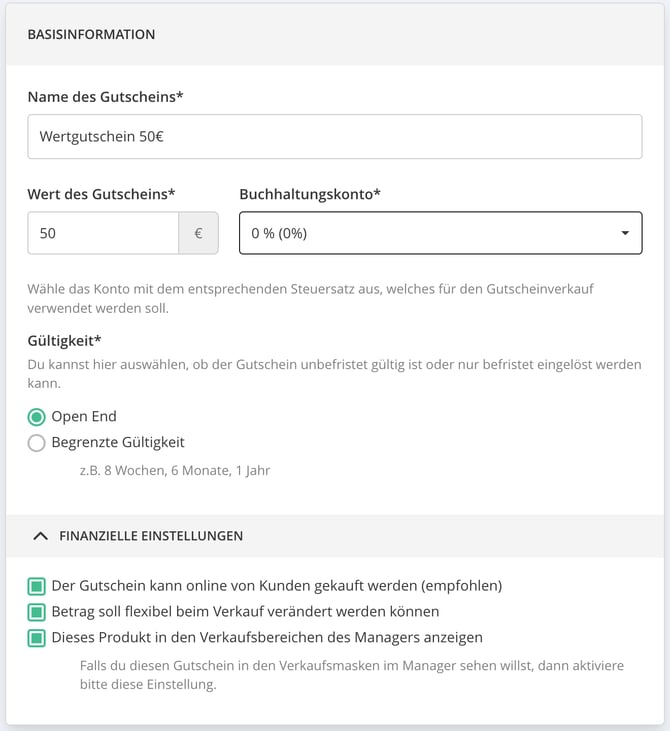The image size is (670, 731).
Task: Select the Open End radio option
Action: 36,417
